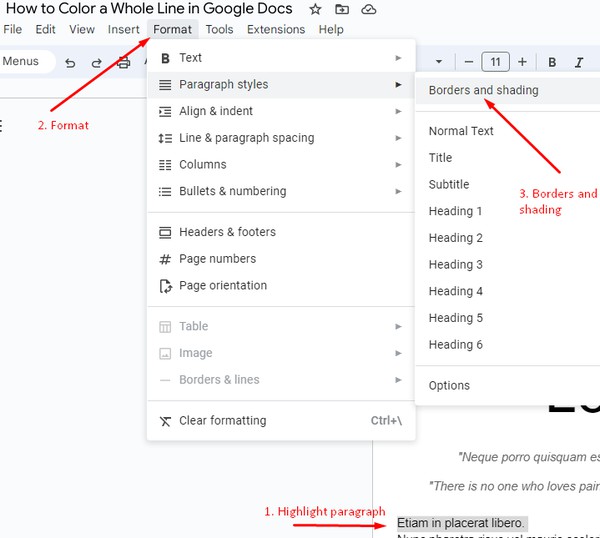Increase font size with plus button

522,62
